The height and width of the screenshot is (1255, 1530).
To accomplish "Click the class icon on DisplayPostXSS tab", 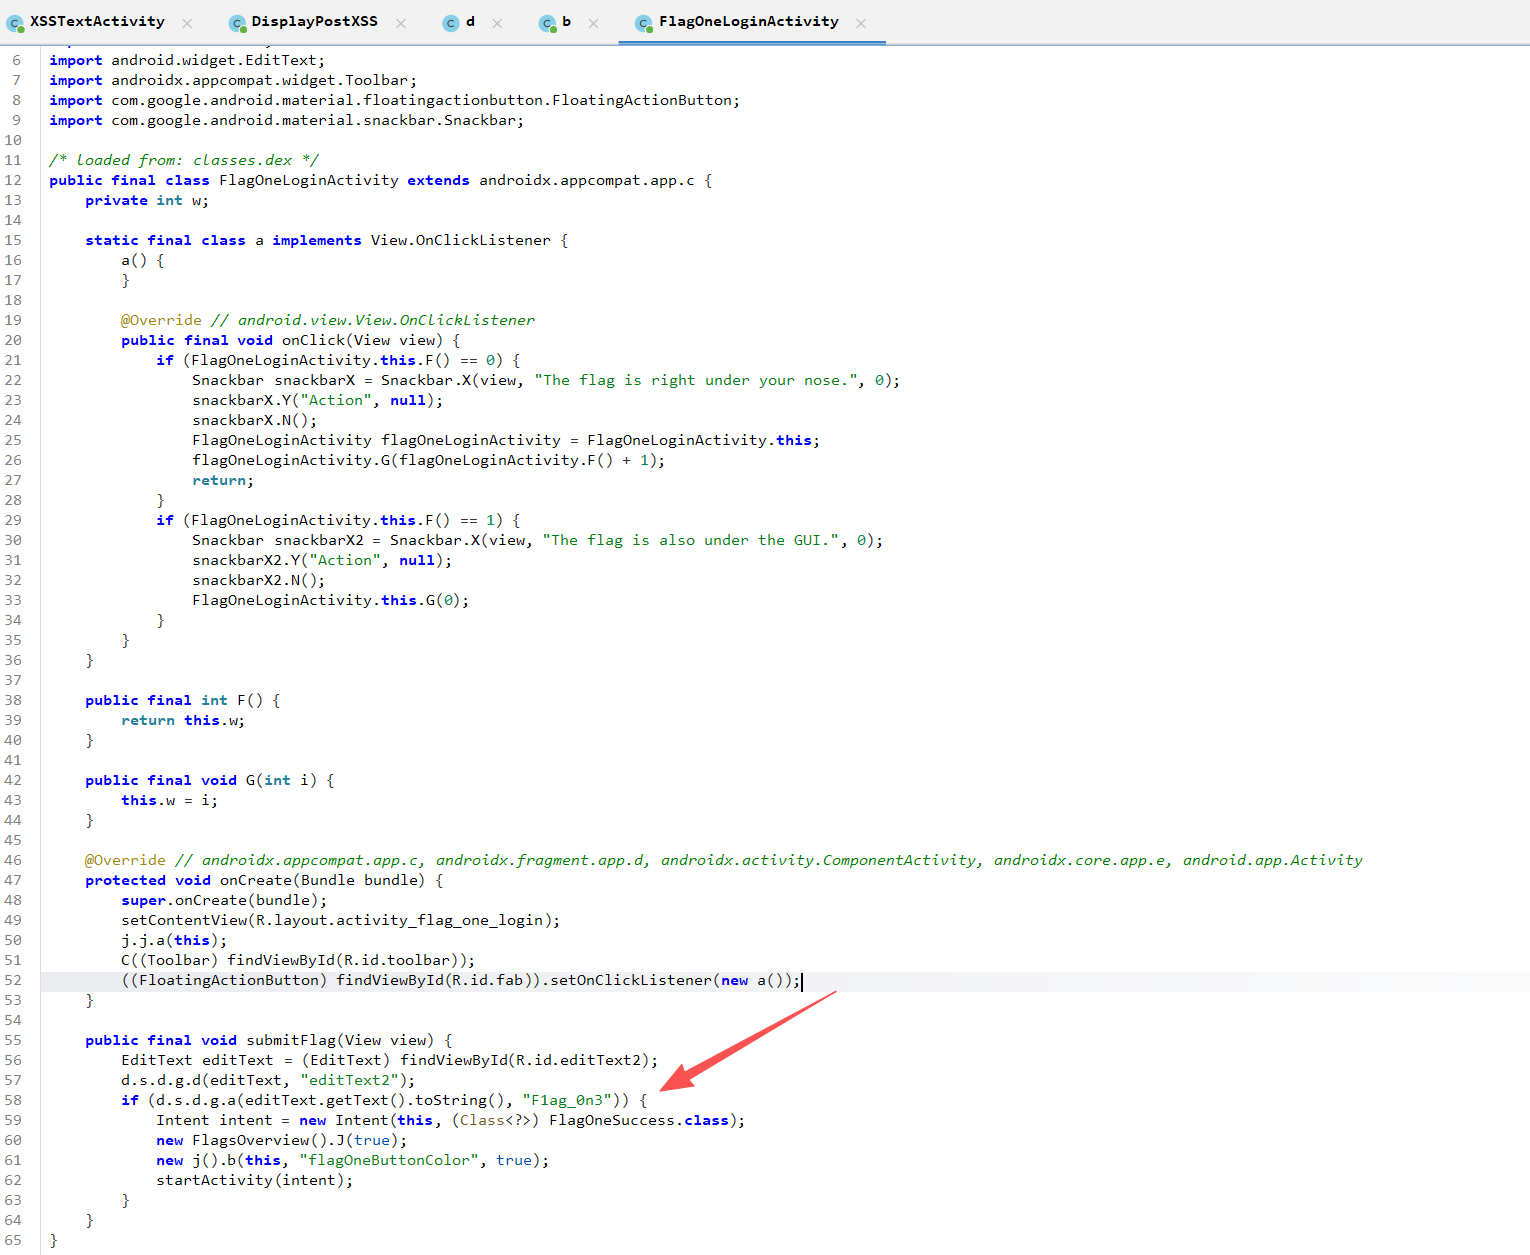I will (237, 23).
